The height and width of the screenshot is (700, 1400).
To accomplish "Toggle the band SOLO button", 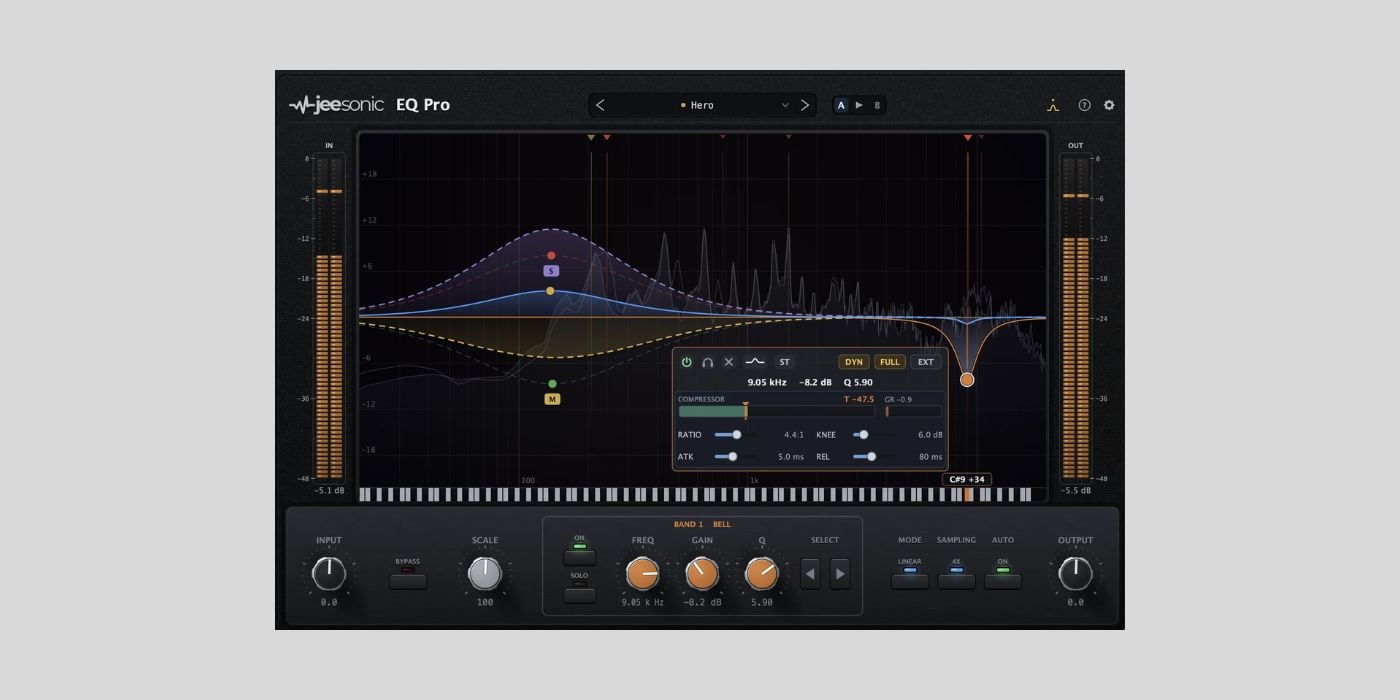I will (x=579, y=594).
